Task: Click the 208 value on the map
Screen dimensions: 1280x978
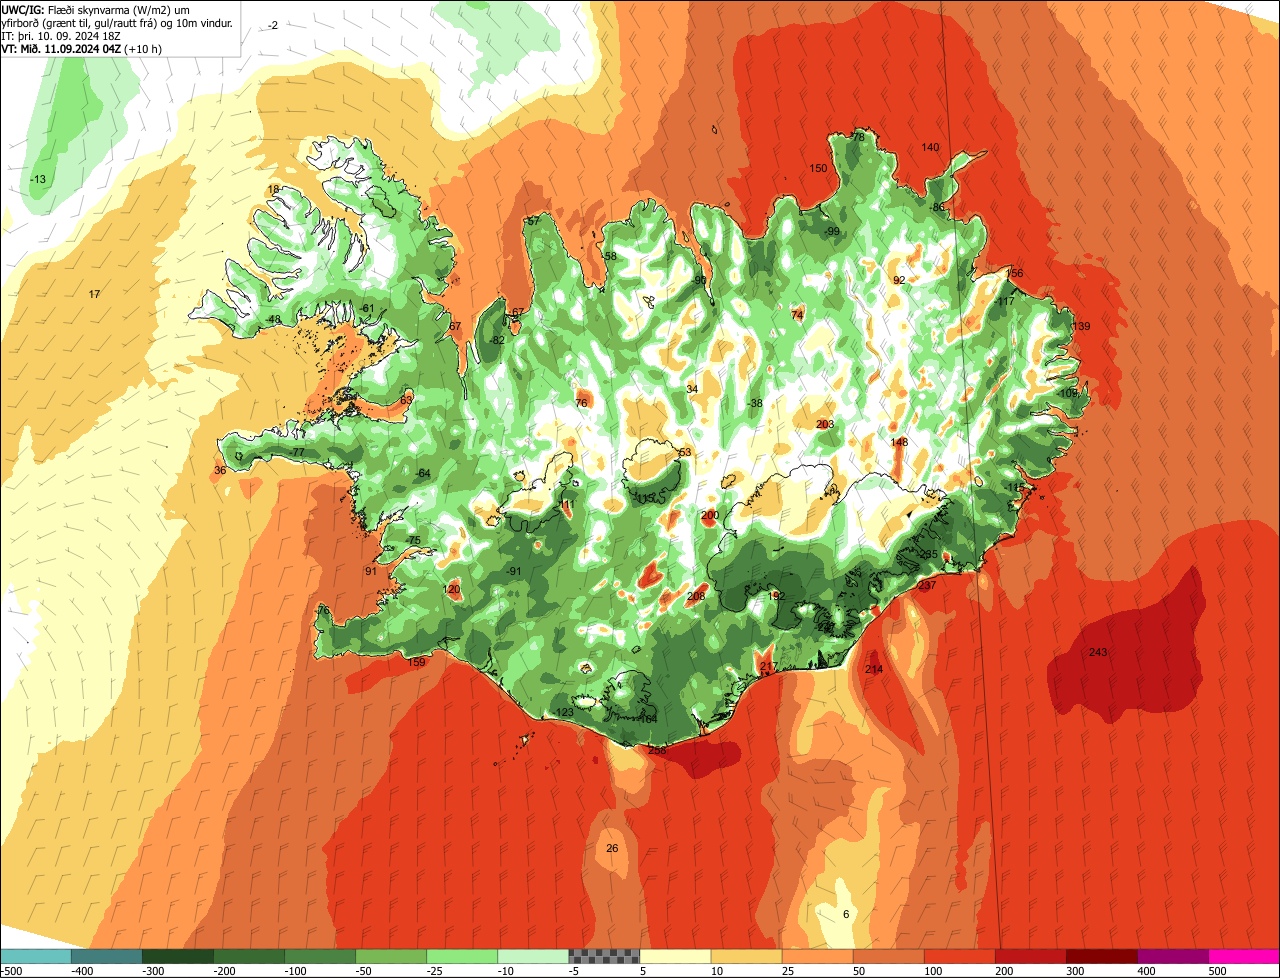Action: (696, 596)
